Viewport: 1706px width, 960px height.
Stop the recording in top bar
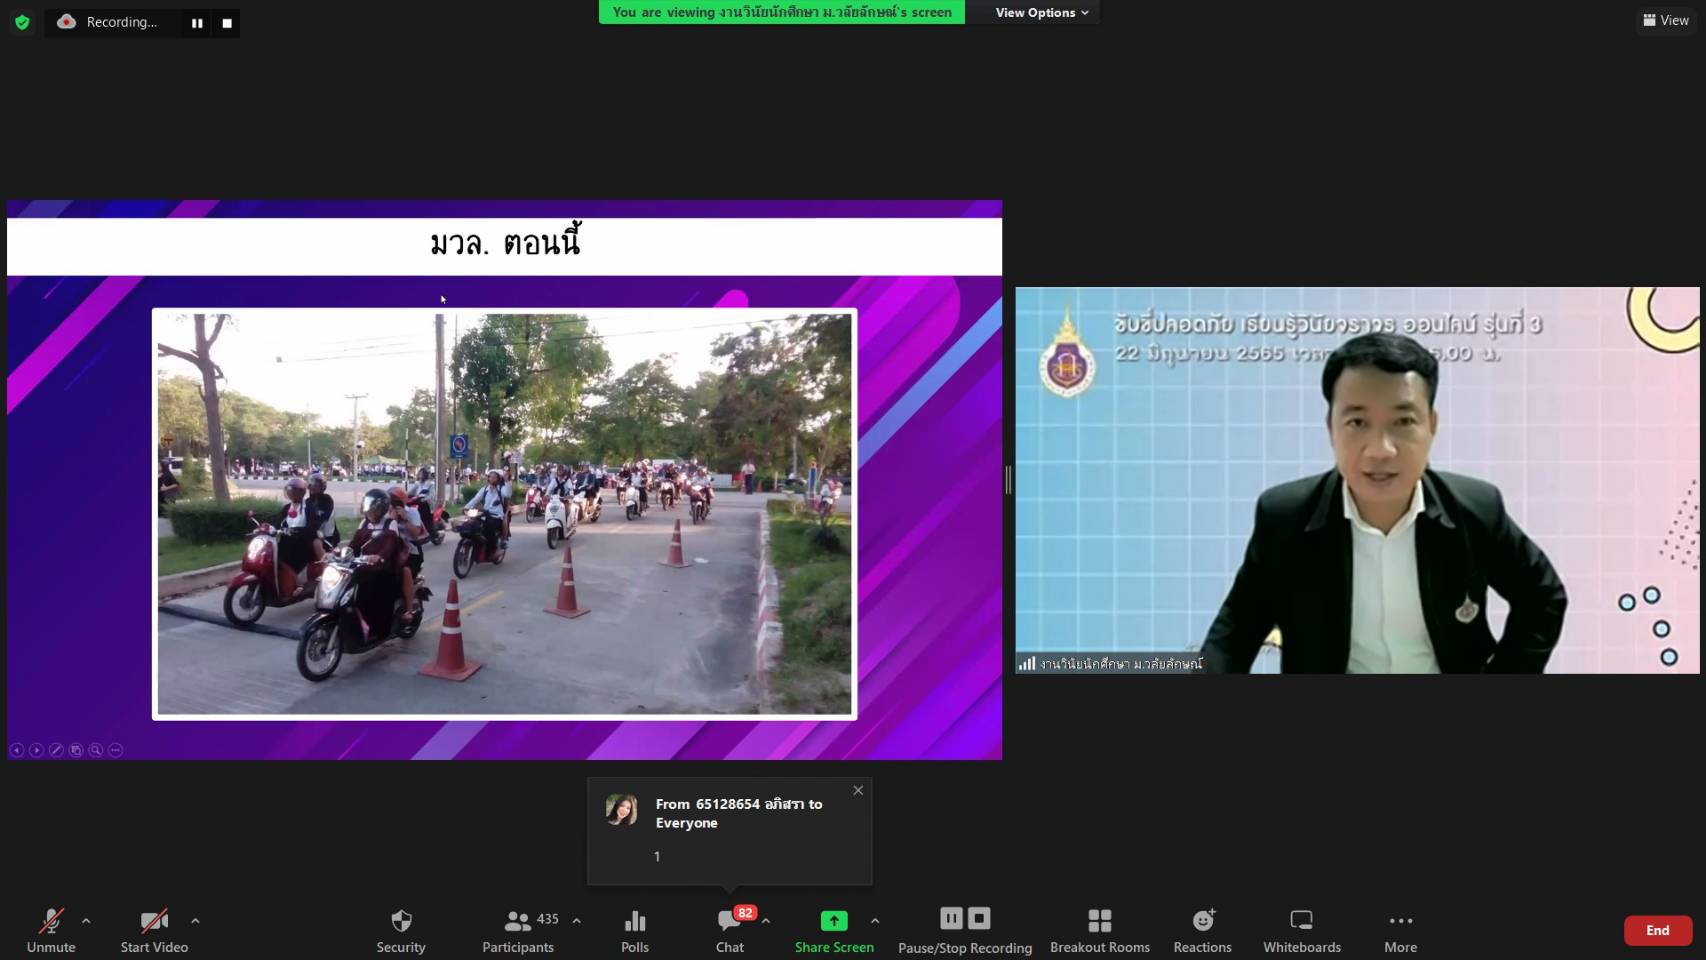pos(227,23)
